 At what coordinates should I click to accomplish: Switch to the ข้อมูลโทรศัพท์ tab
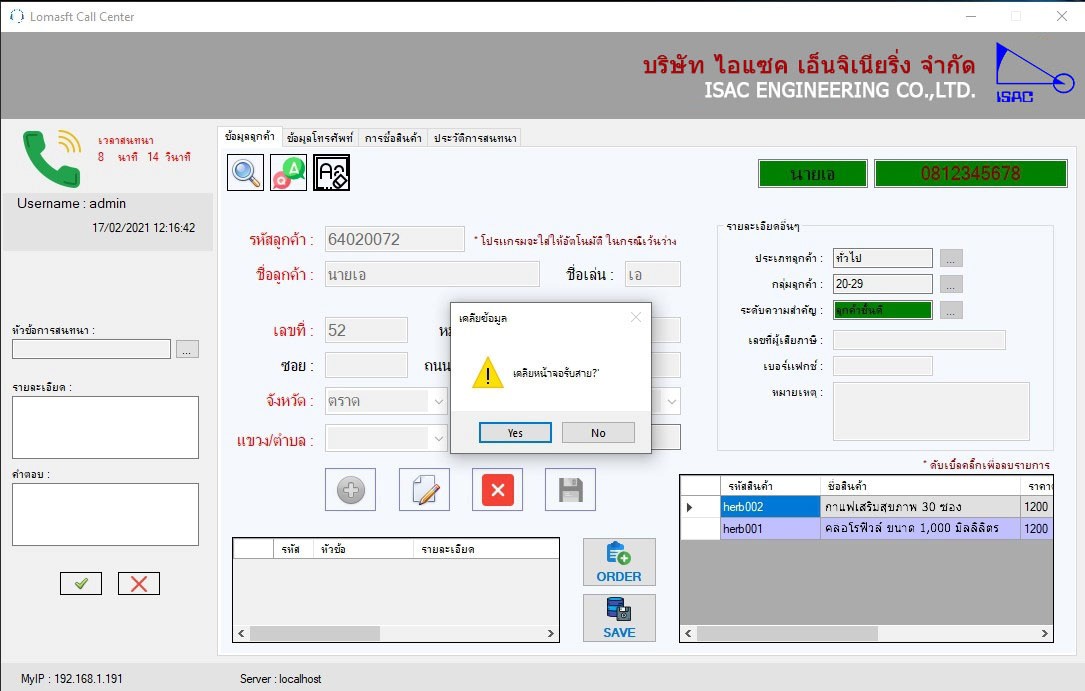319,138
